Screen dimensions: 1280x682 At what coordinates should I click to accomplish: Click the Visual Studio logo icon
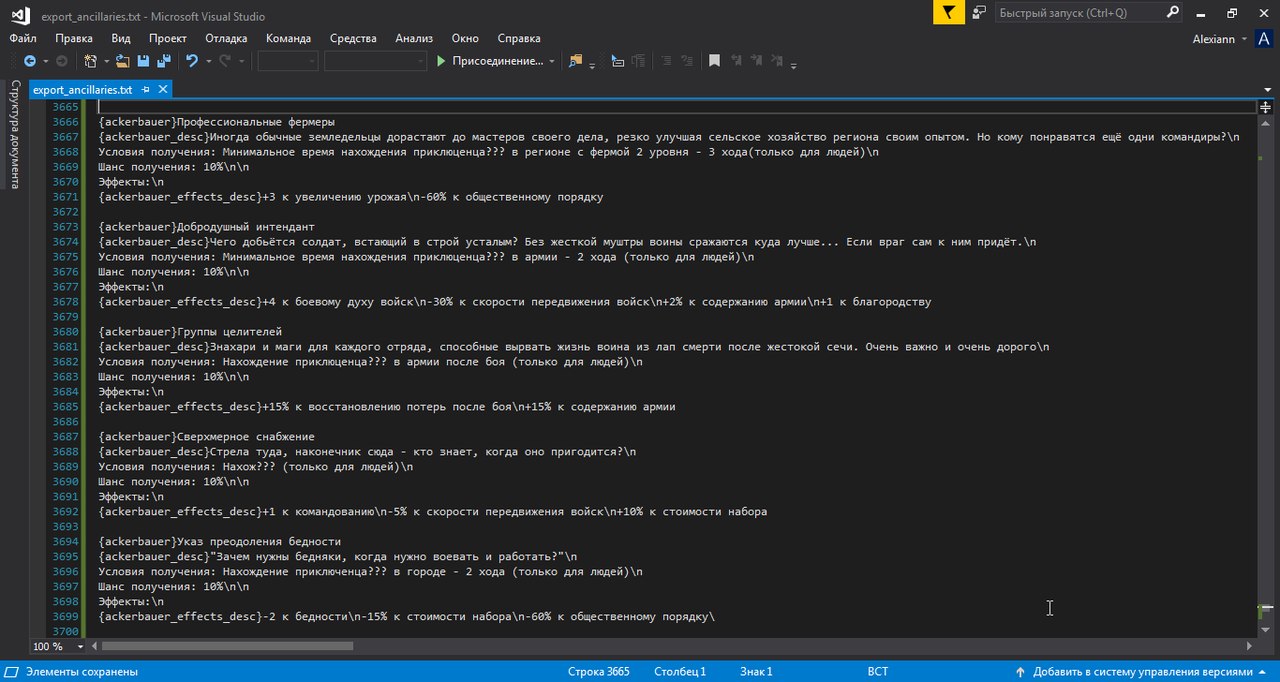pyautogui.click(x=18, y=16)
